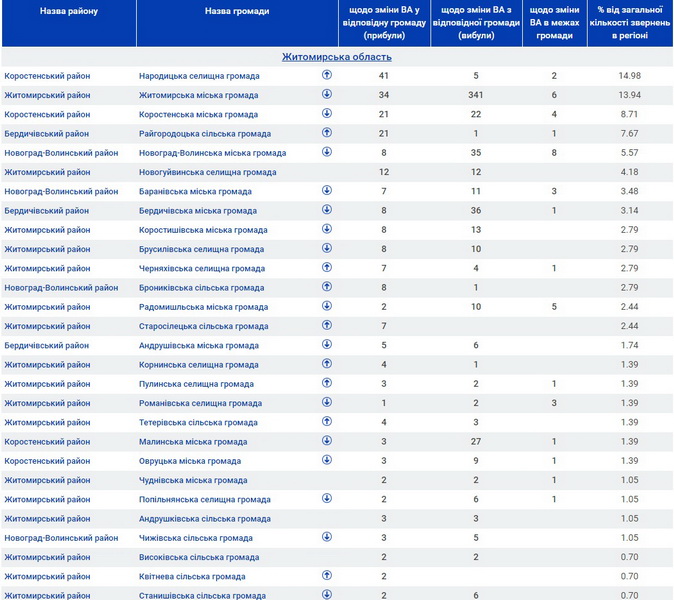Click the up-arrow icon for Народицька селищна громада
674x600 pixels.
point(327,75)
